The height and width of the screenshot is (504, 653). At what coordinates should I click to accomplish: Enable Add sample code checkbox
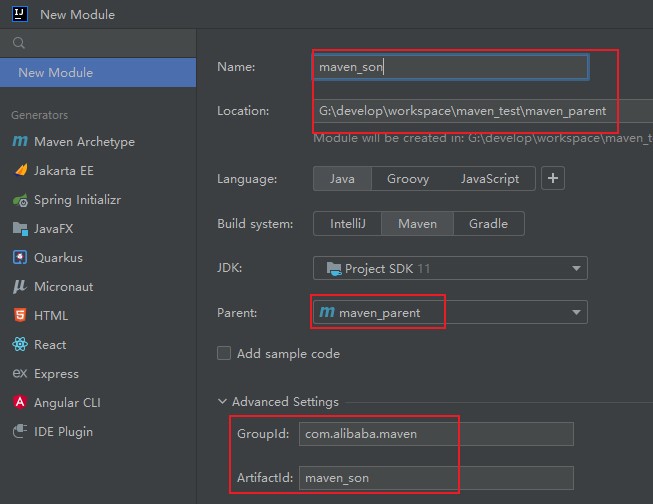click(x=224, y=353)
